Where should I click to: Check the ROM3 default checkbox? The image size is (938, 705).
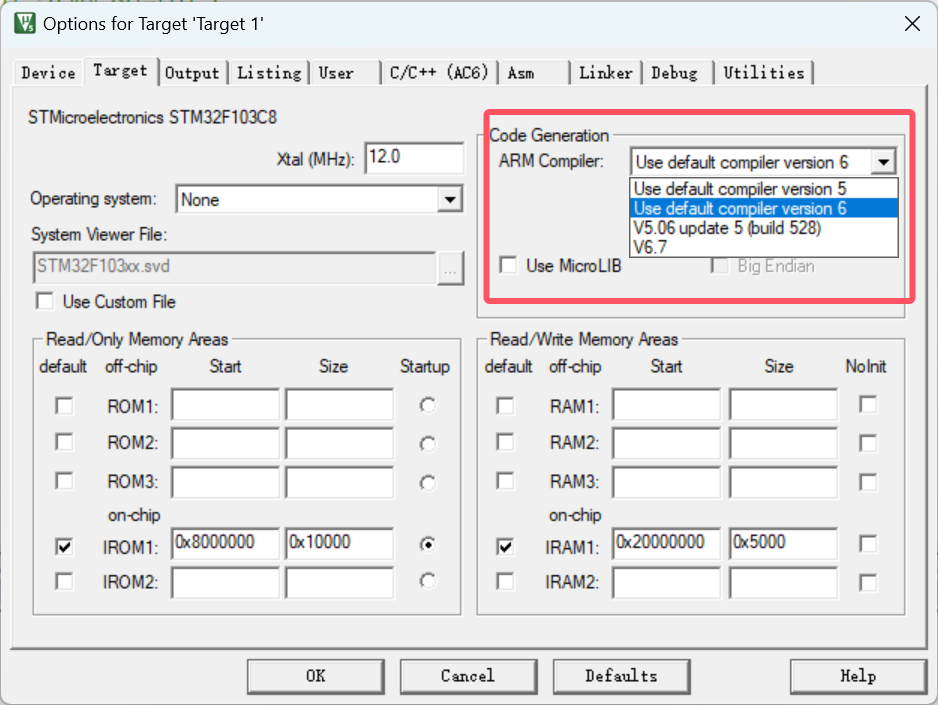(64, 481)
